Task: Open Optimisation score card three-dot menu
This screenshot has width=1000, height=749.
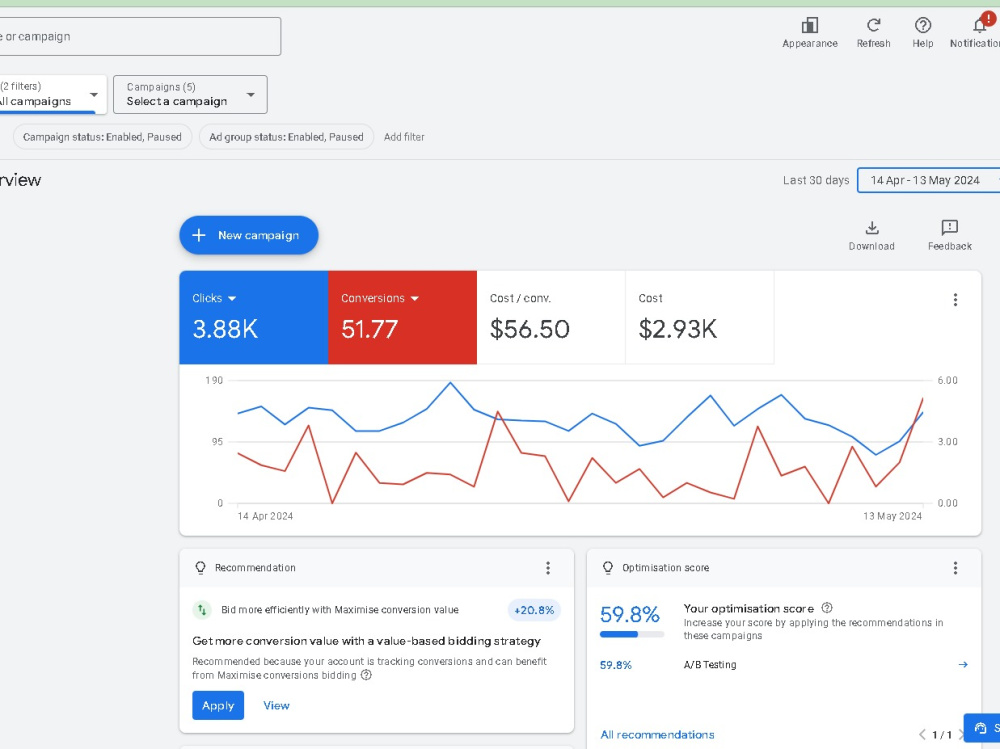Action: pyautogui.click(x=955, y=568)
